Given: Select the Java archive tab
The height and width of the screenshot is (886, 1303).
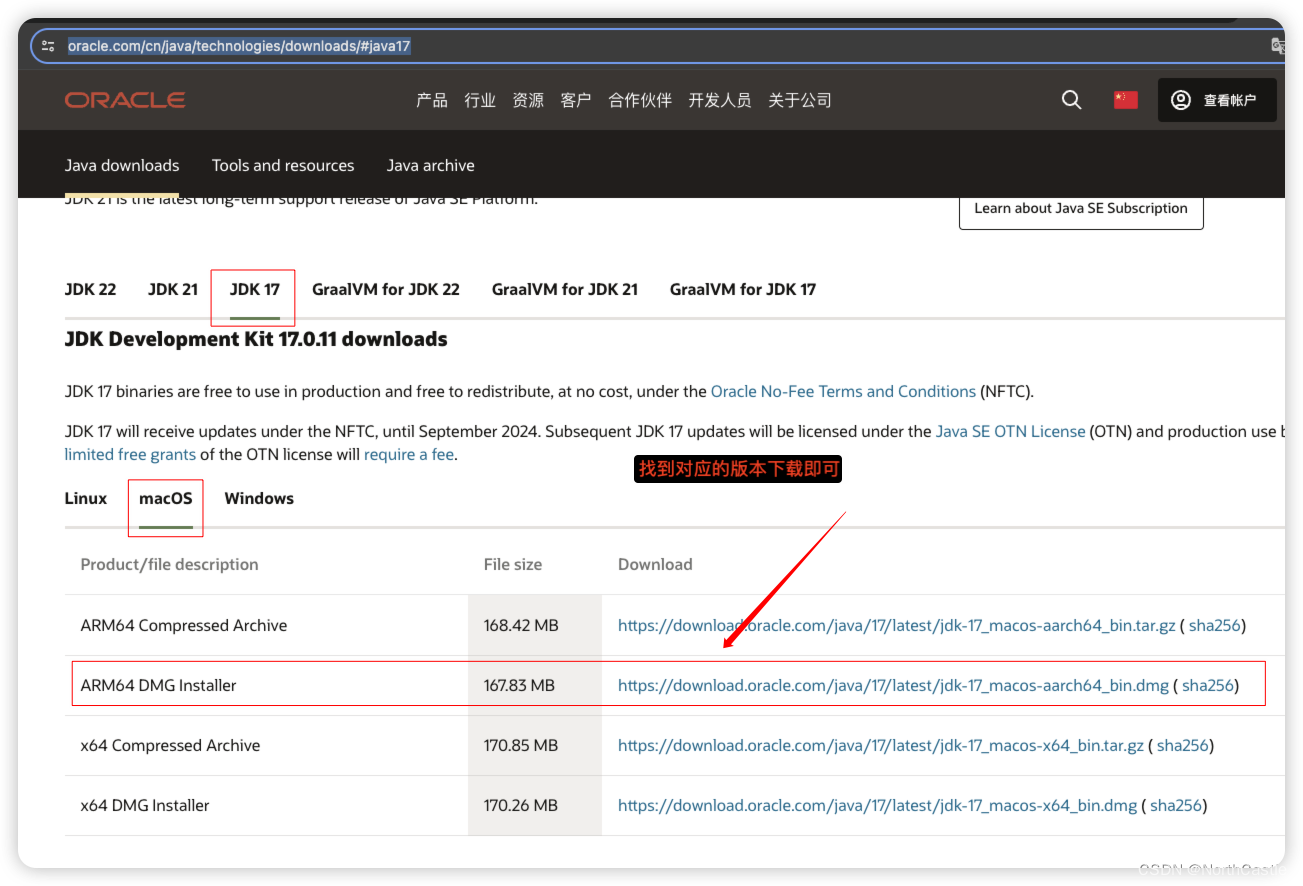Looking at the screenshot, I should pos(431,165).
